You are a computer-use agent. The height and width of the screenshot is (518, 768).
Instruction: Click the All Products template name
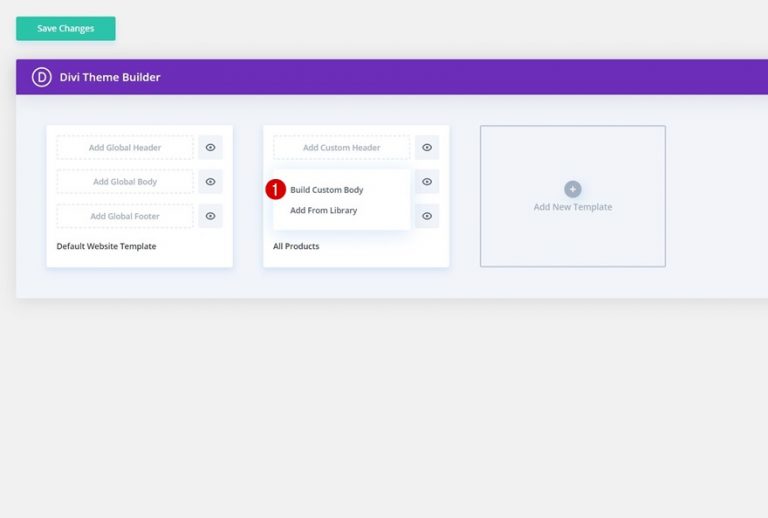(296, 246)
